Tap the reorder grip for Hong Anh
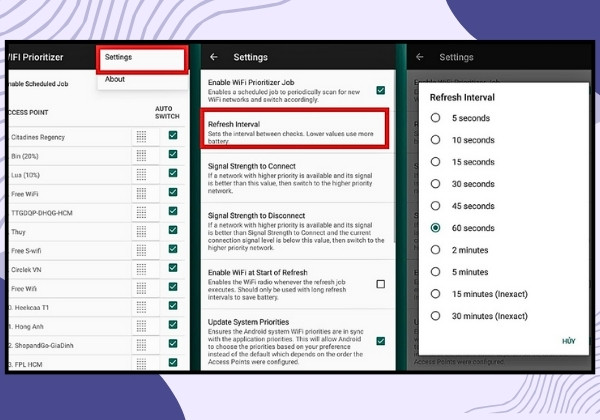600x420 pixels. [x=141, y=326]
